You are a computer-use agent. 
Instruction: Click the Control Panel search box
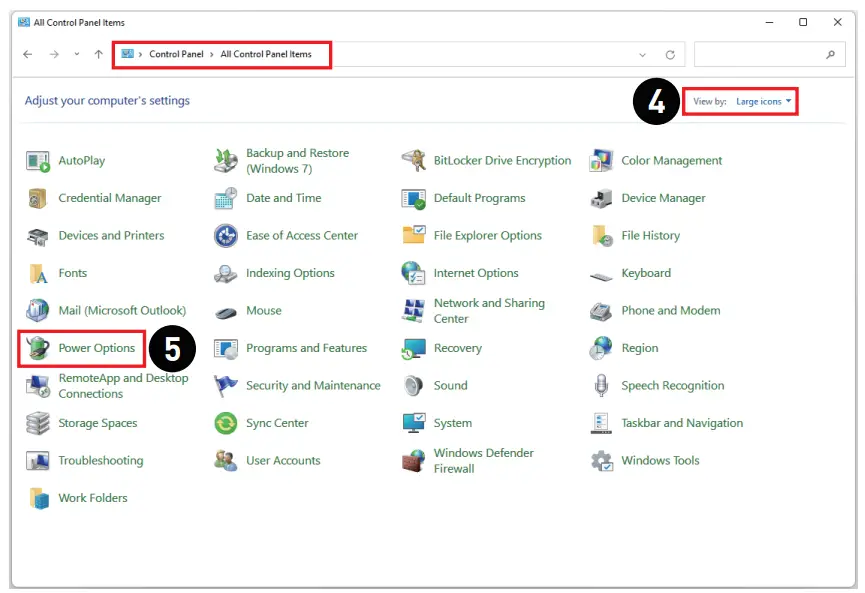(760, 55)
